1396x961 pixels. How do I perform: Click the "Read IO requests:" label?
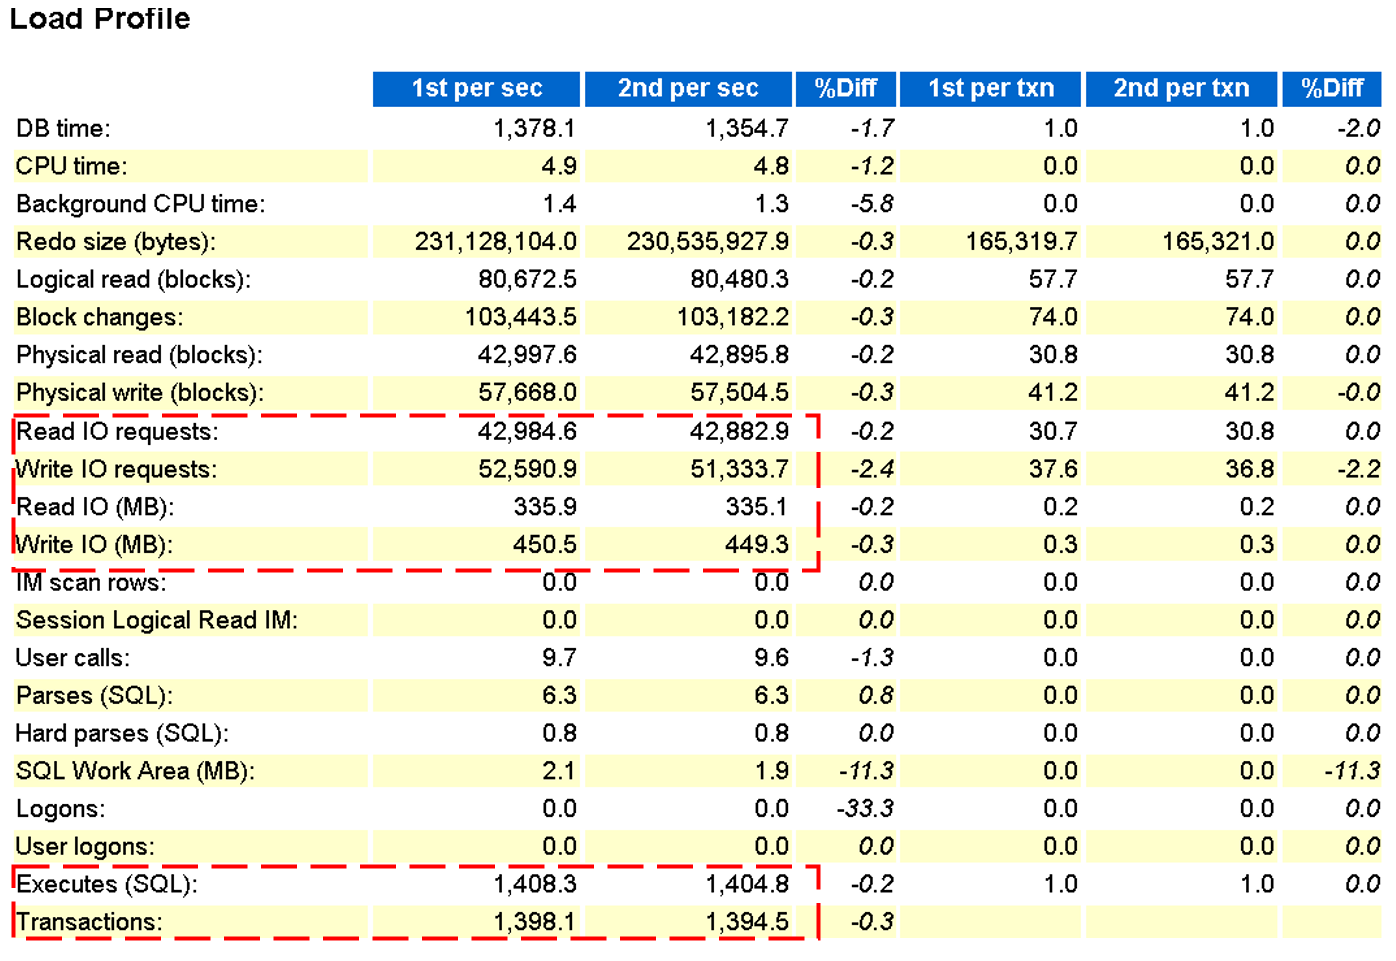[118, 432]
